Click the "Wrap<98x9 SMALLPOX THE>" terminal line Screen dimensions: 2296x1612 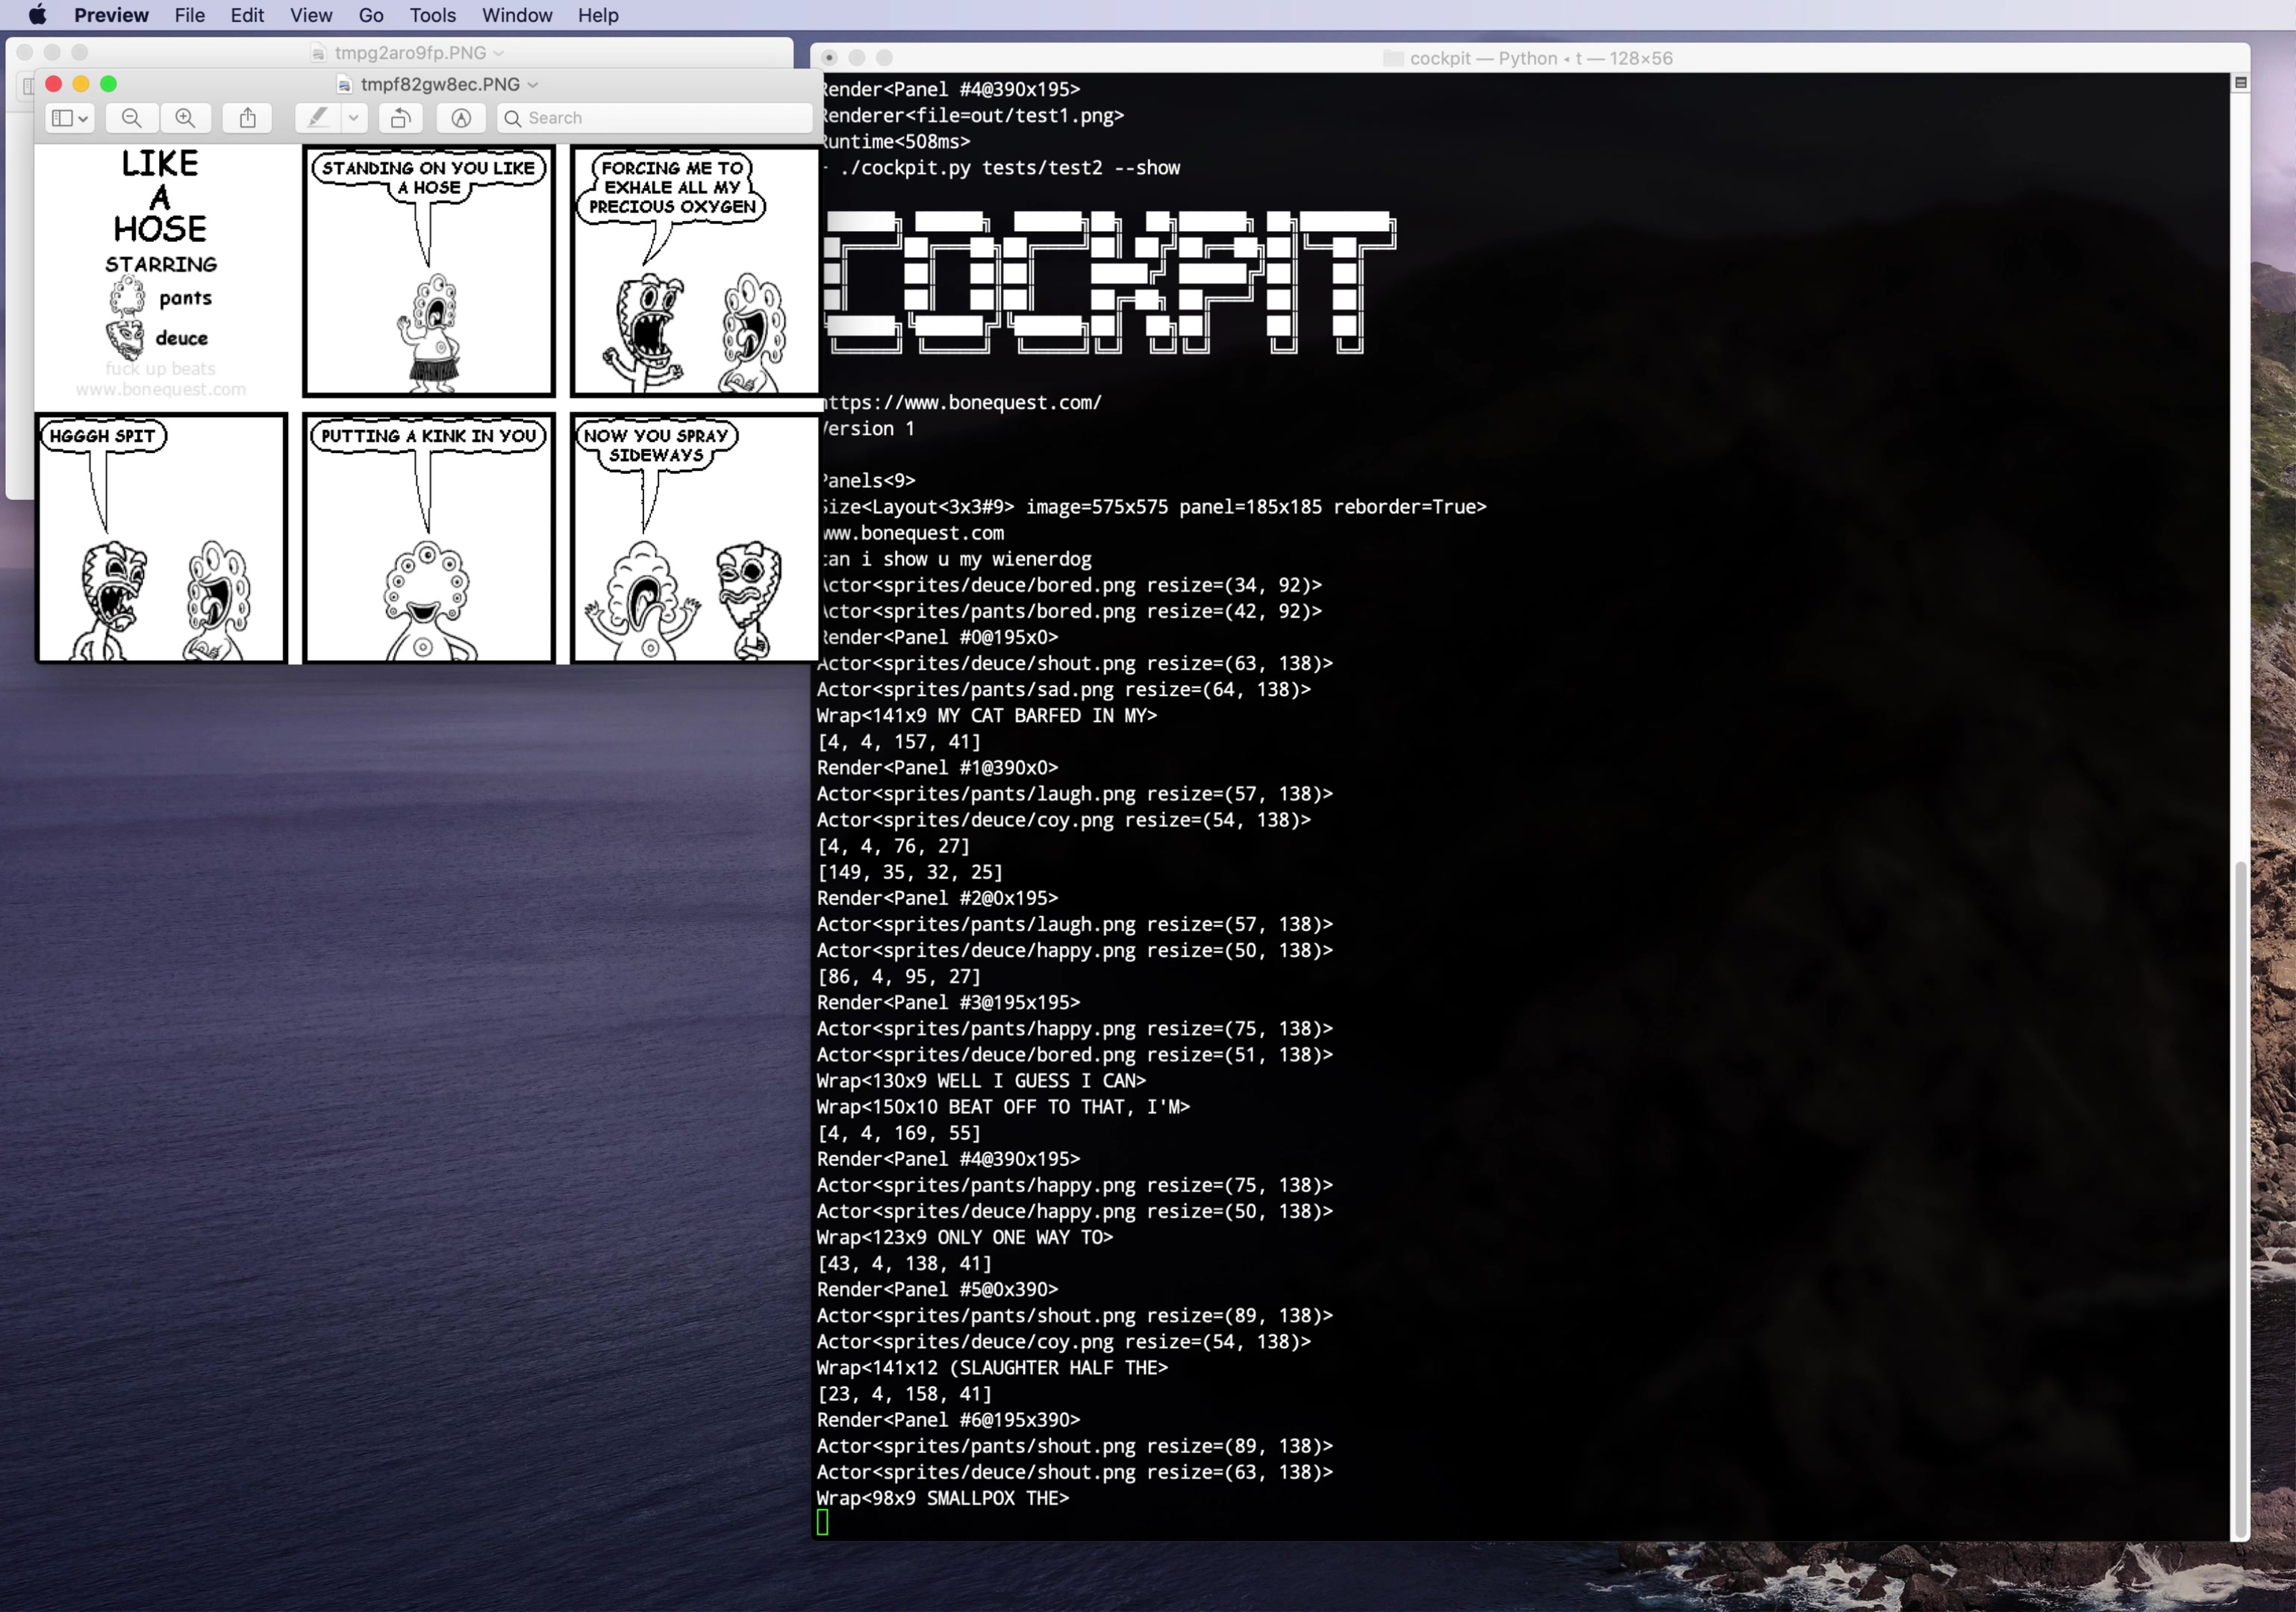[x=943, y=1498]
